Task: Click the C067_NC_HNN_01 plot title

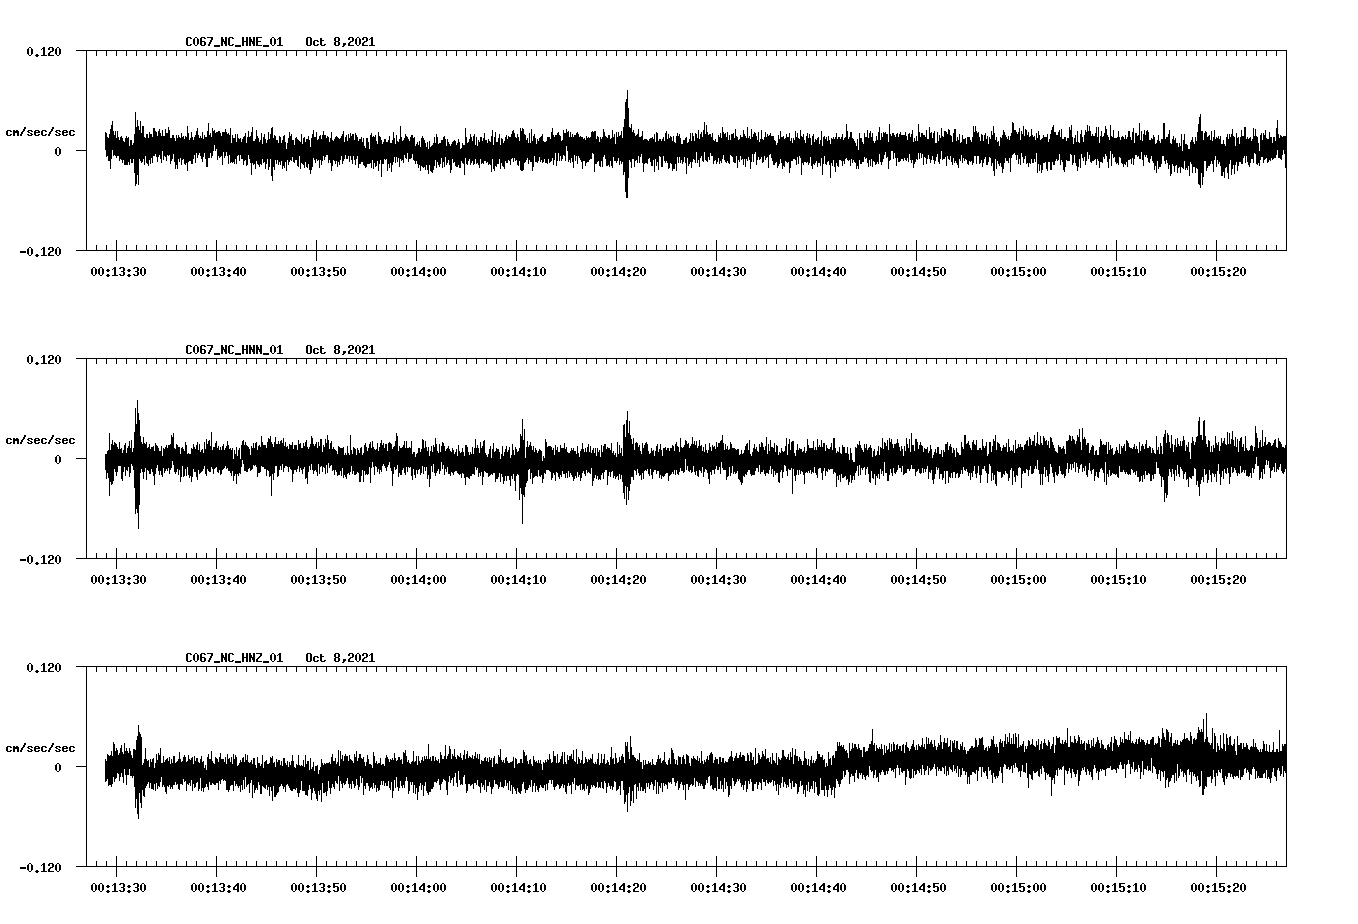Action: click(x=234, y=350)
